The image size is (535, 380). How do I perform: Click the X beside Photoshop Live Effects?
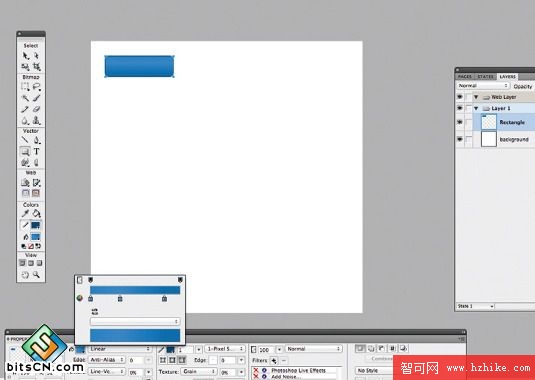tap(256, 370)
